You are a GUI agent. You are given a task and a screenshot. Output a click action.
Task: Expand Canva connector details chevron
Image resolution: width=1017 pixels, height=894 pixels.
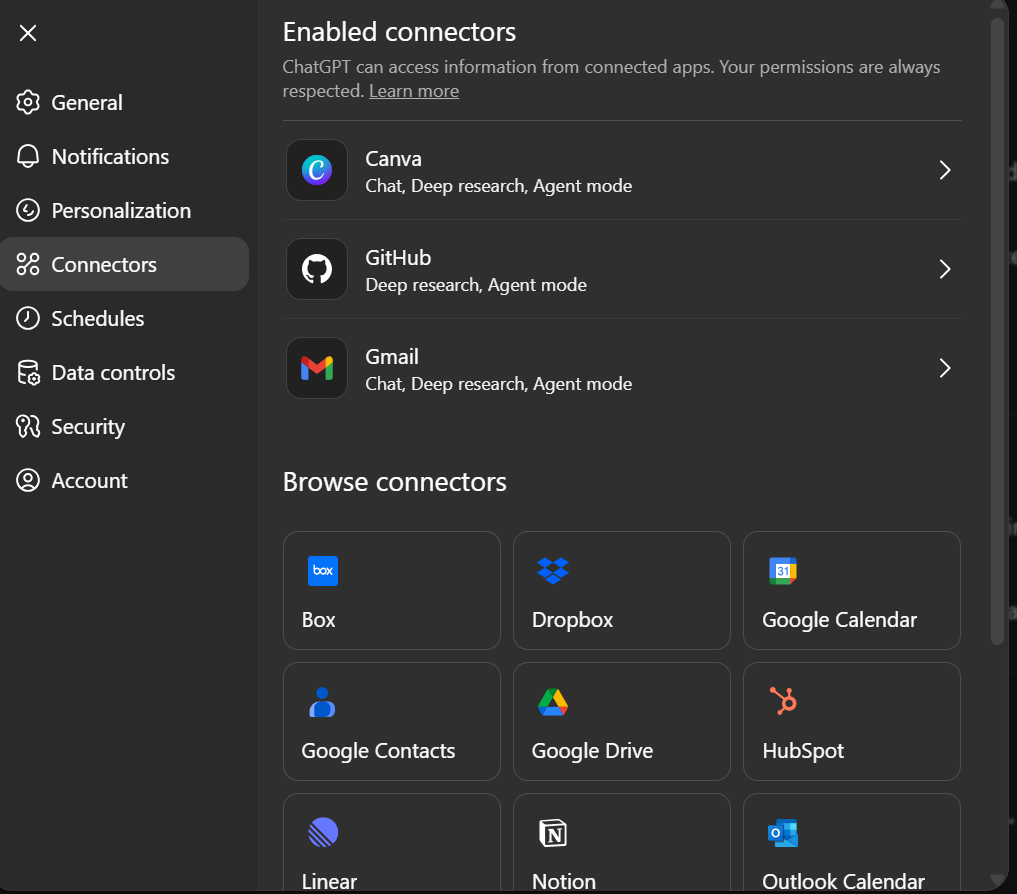pos(944,170)
